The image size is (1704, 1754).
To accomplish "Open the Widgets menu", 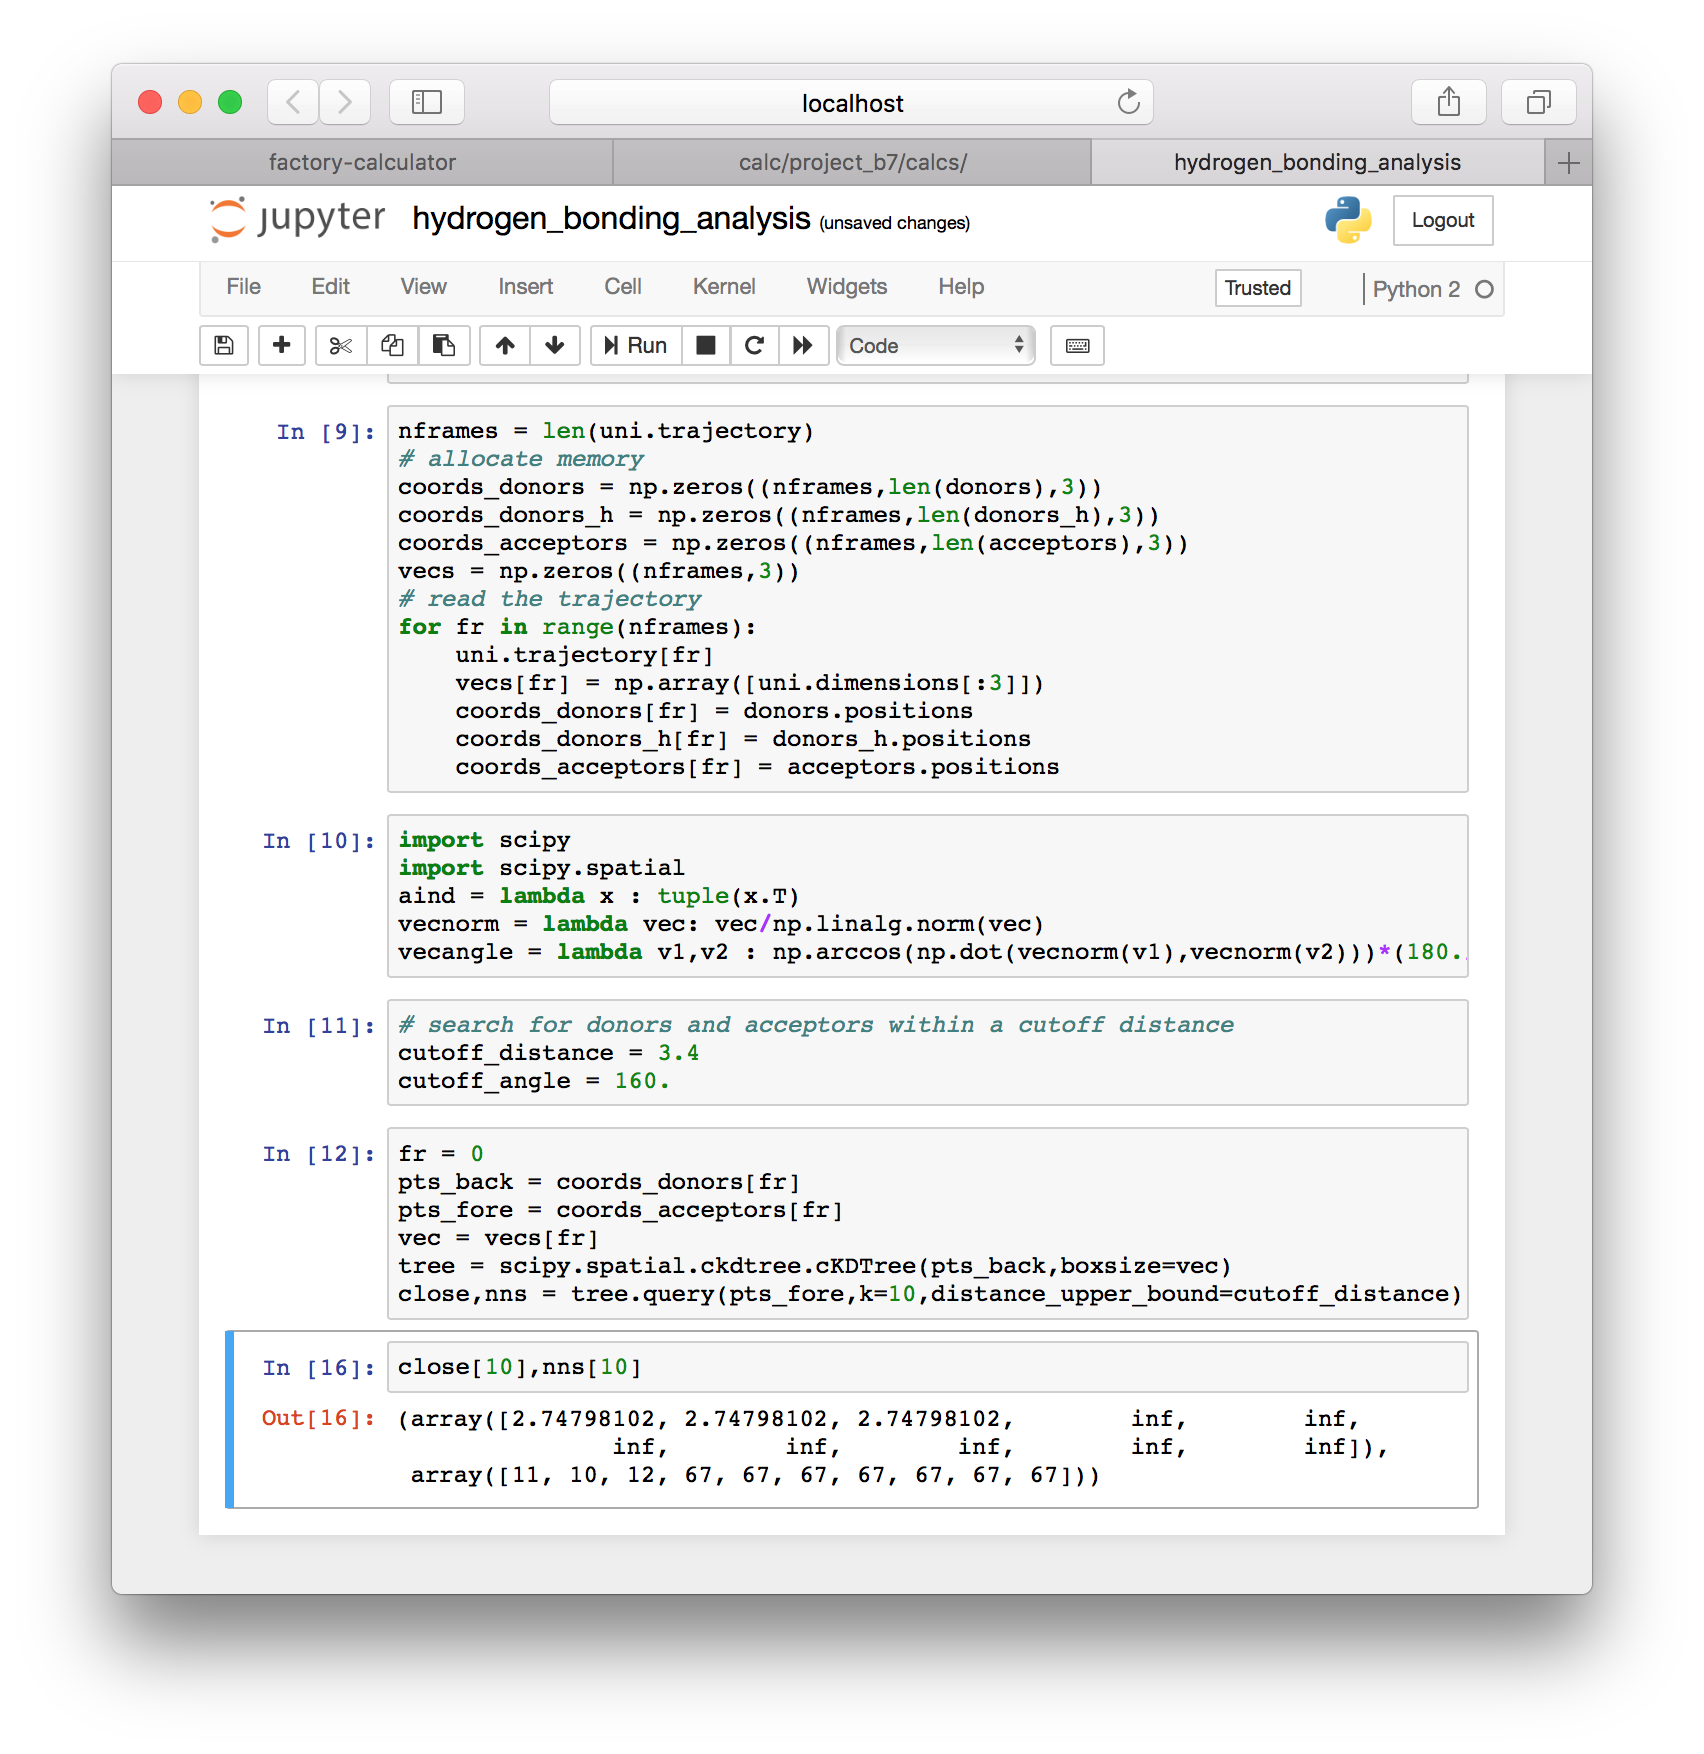I will click(846, 287).
